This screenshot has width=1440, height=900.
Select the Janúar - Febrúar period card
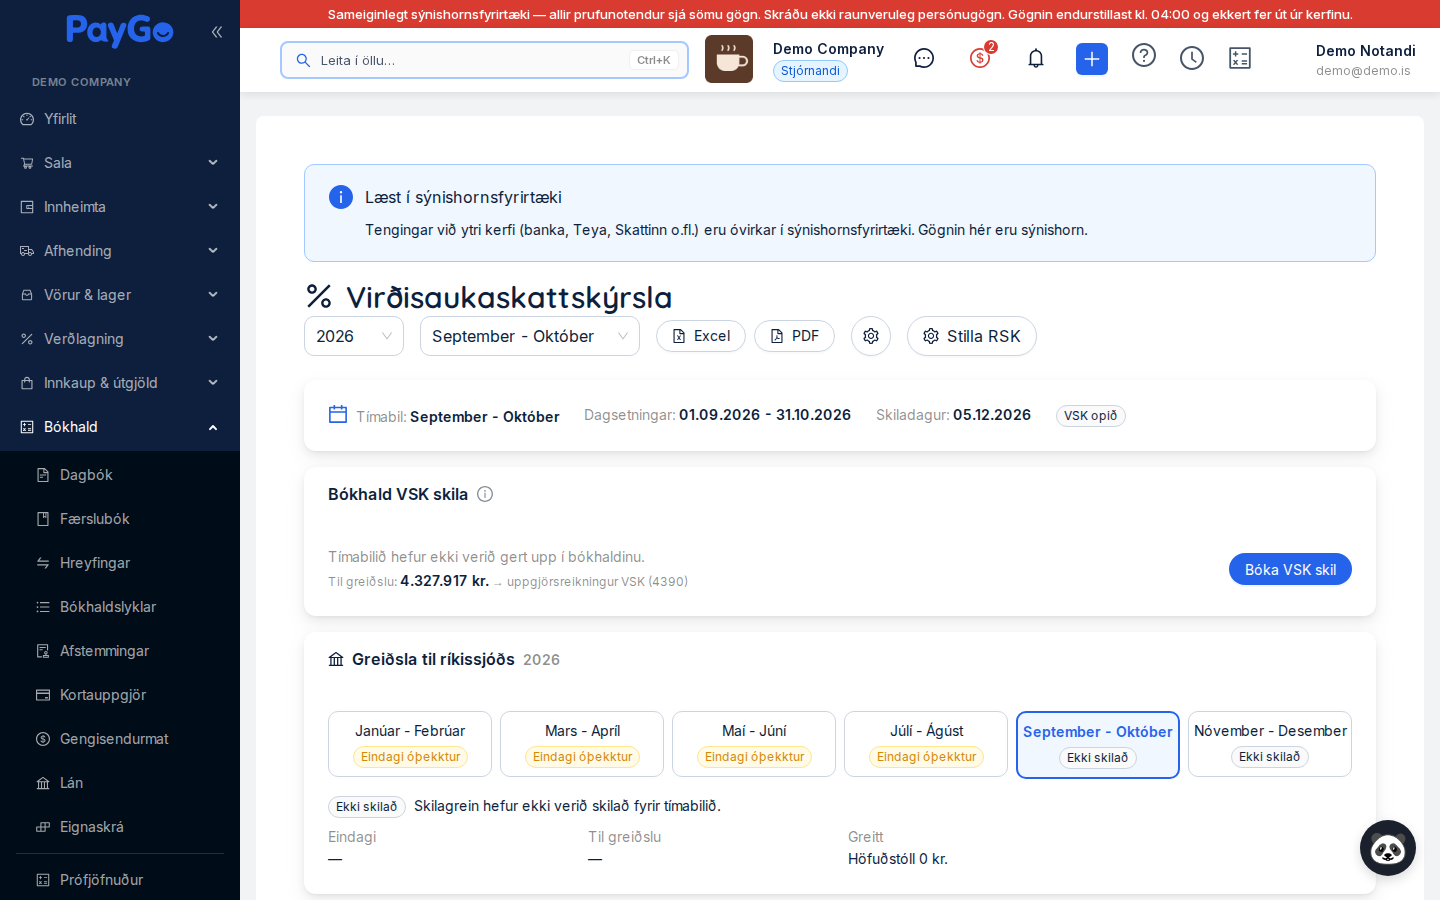click(x=410, y=744)
